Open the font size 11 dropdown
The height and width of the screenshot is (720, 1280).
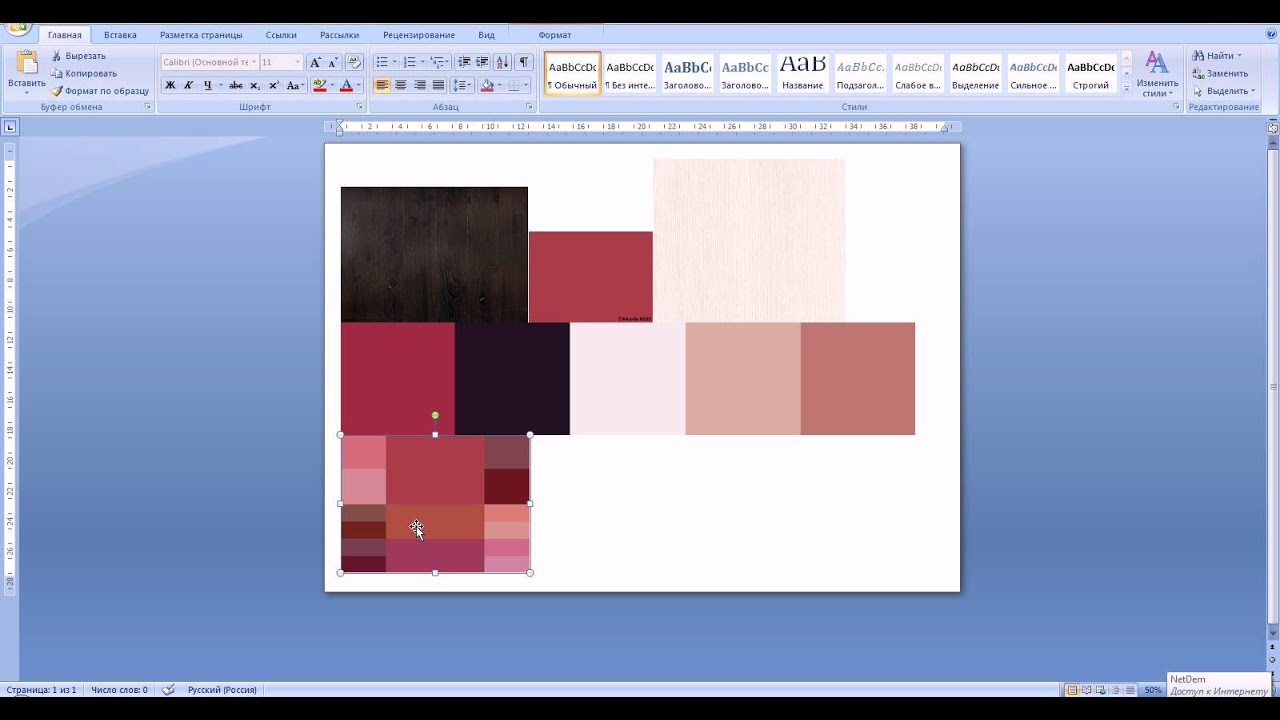click(297, 62)
